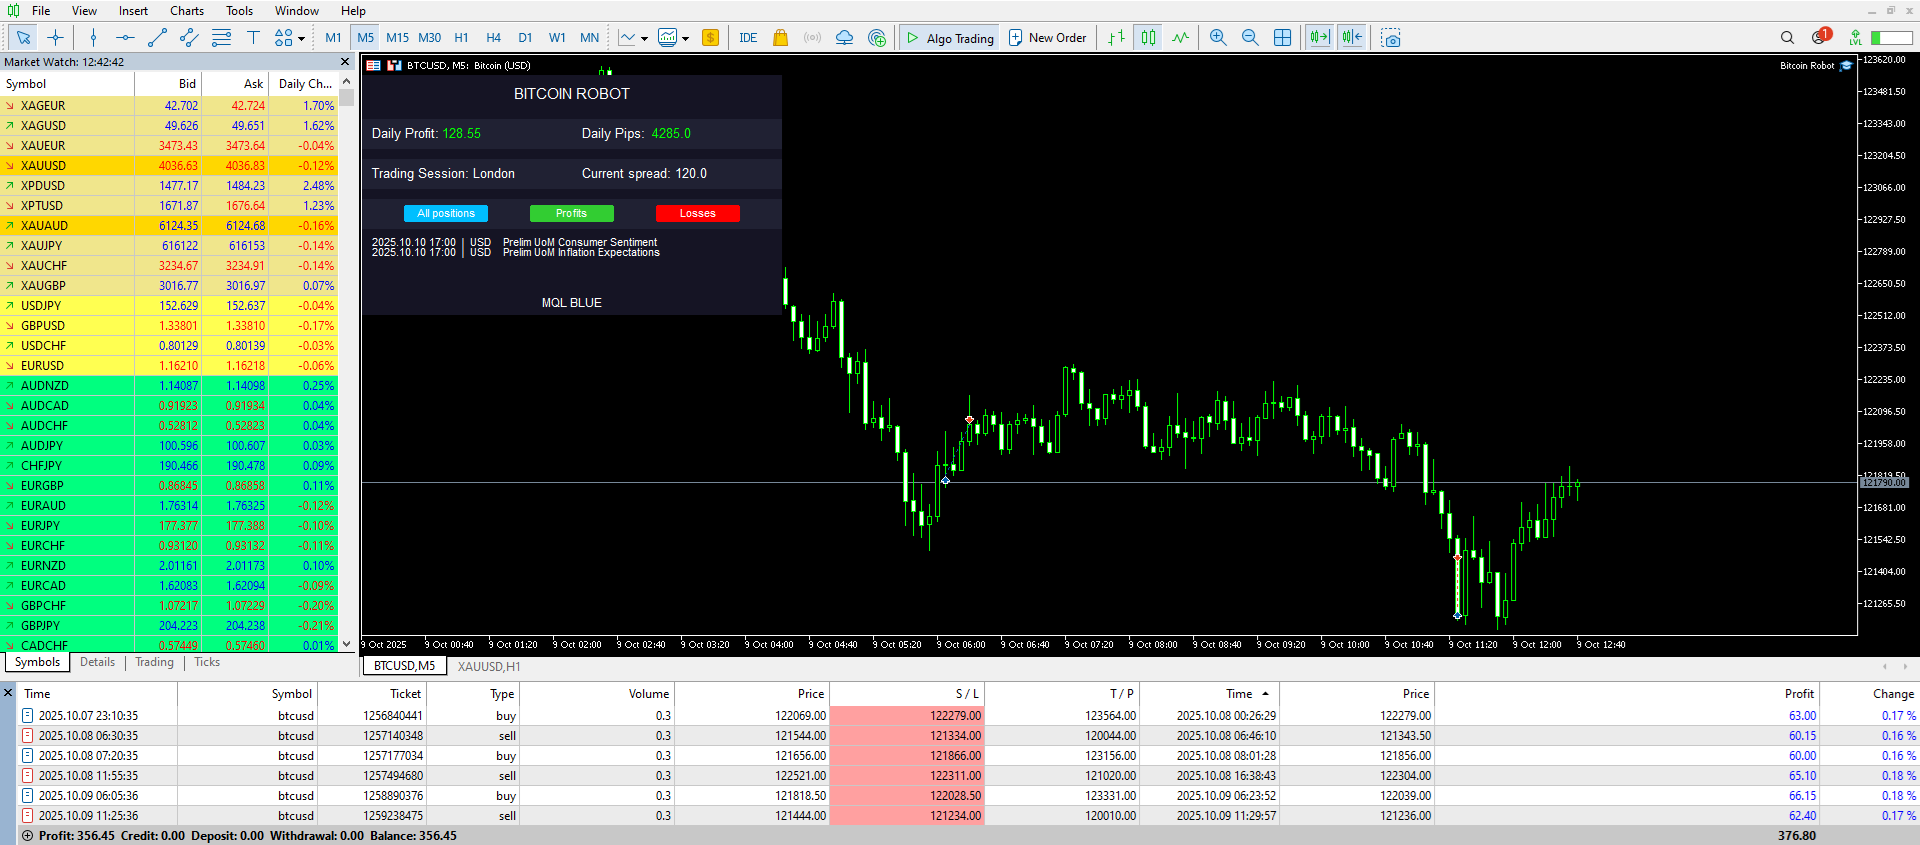Image resolution: width=1920 pixels, height=845 pixels.
Task: Close the Market Watch panel
Action: click(345, 62)
